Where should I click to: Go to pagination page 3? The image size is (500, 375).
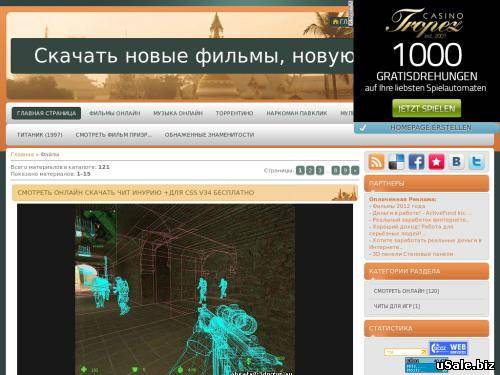point(320,170)
